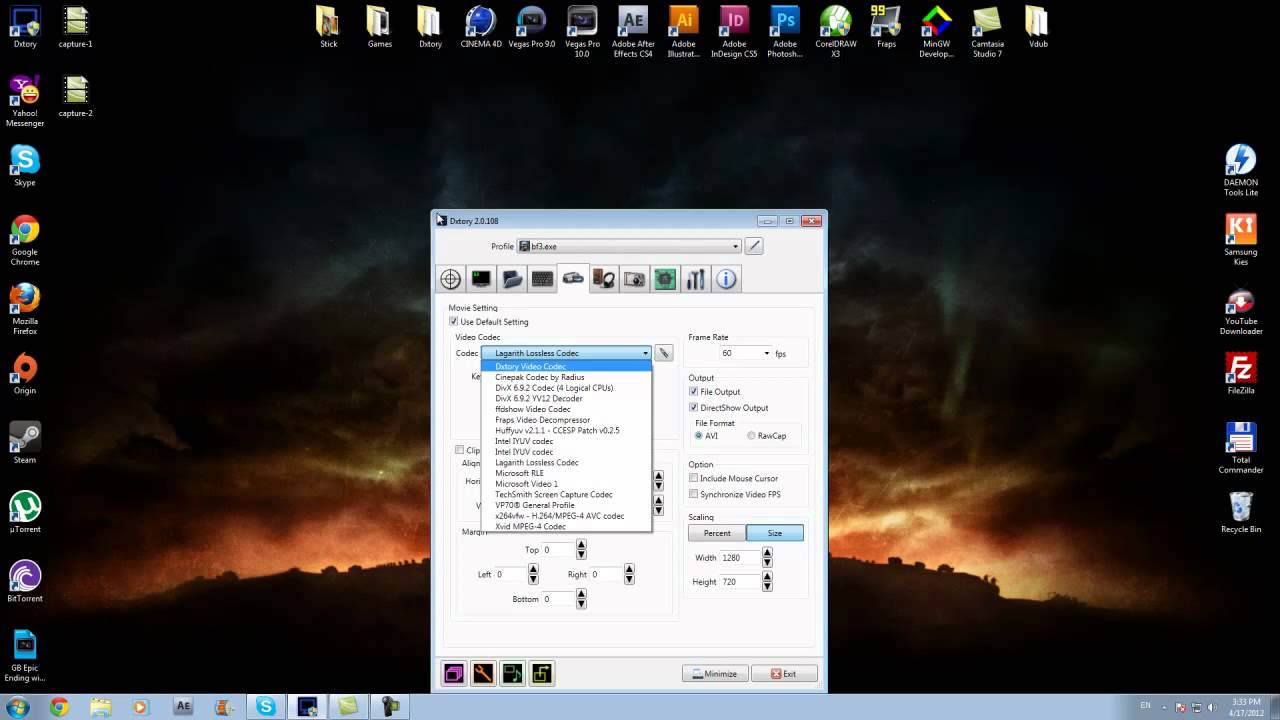Viewport: 1280px width, 720px height.
Task: Switch scaling to Percent
Action: tap(717, 533)
